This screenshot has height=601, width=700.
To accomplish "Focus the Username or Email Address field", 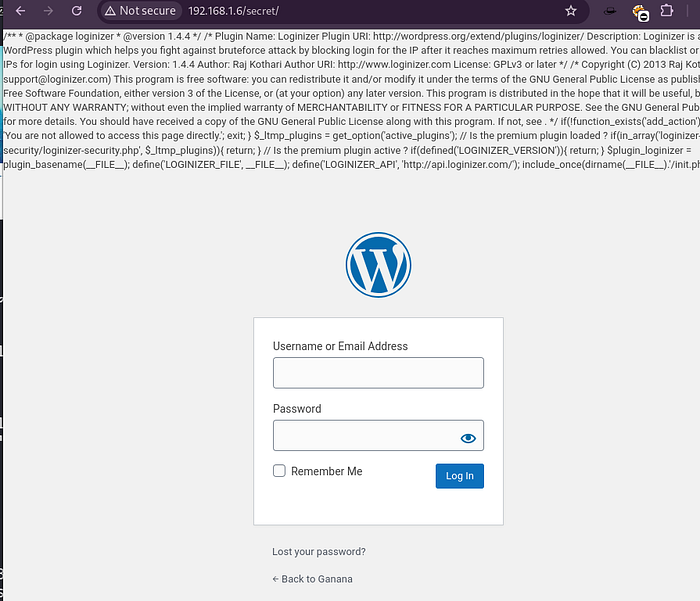I will click(x=378, y=373).
